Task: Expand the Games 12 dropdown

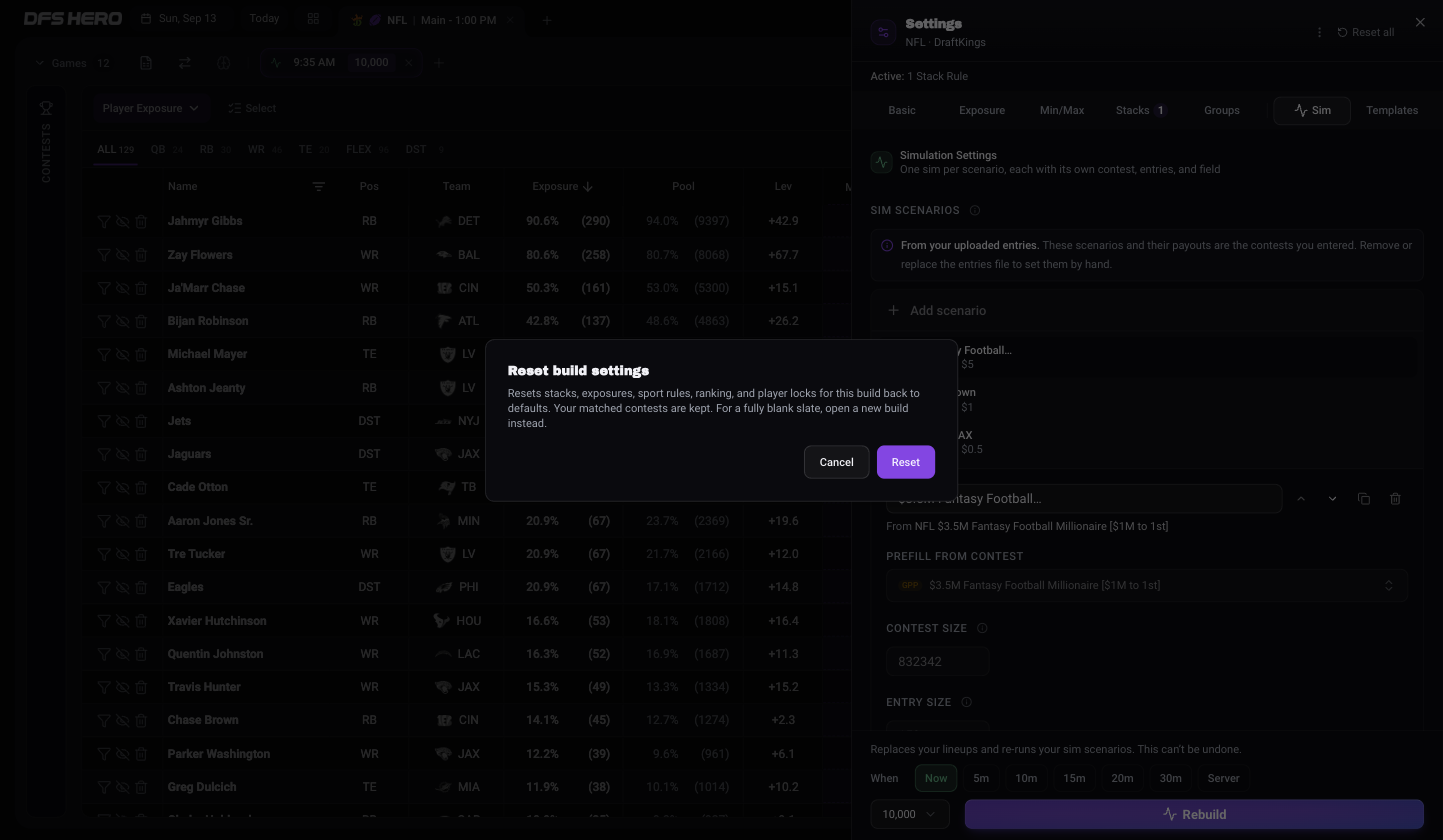Action: [72, 63]
